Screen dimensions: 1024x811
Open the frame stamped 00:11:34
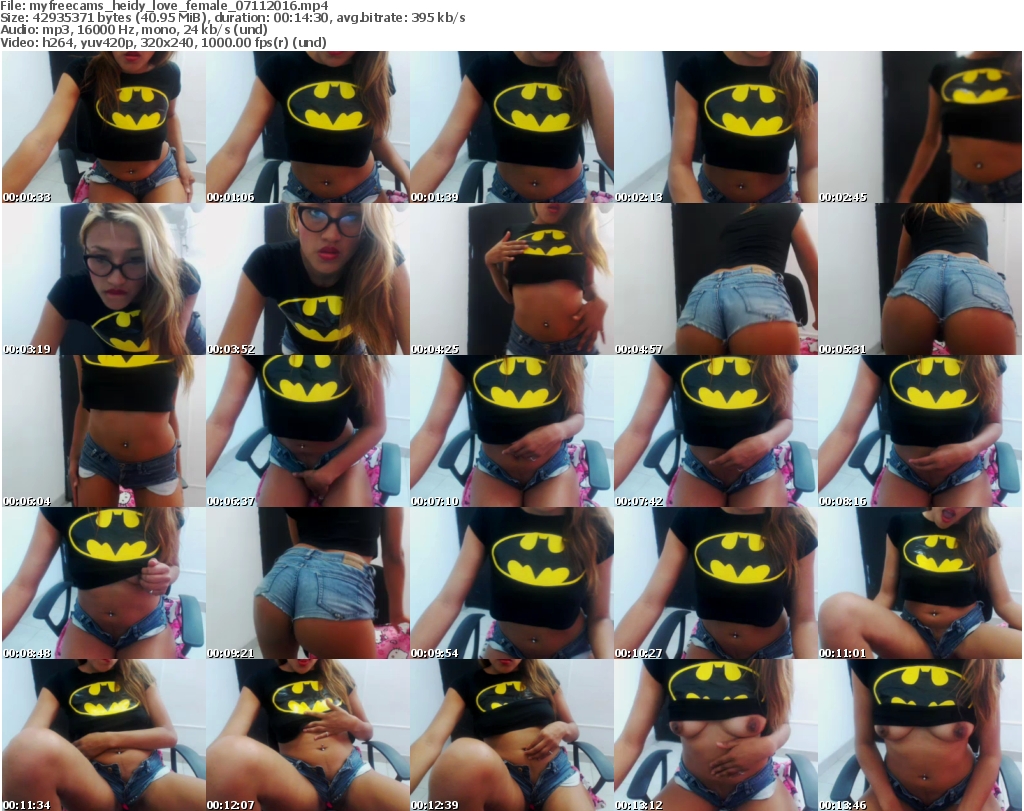click(104, 735)
